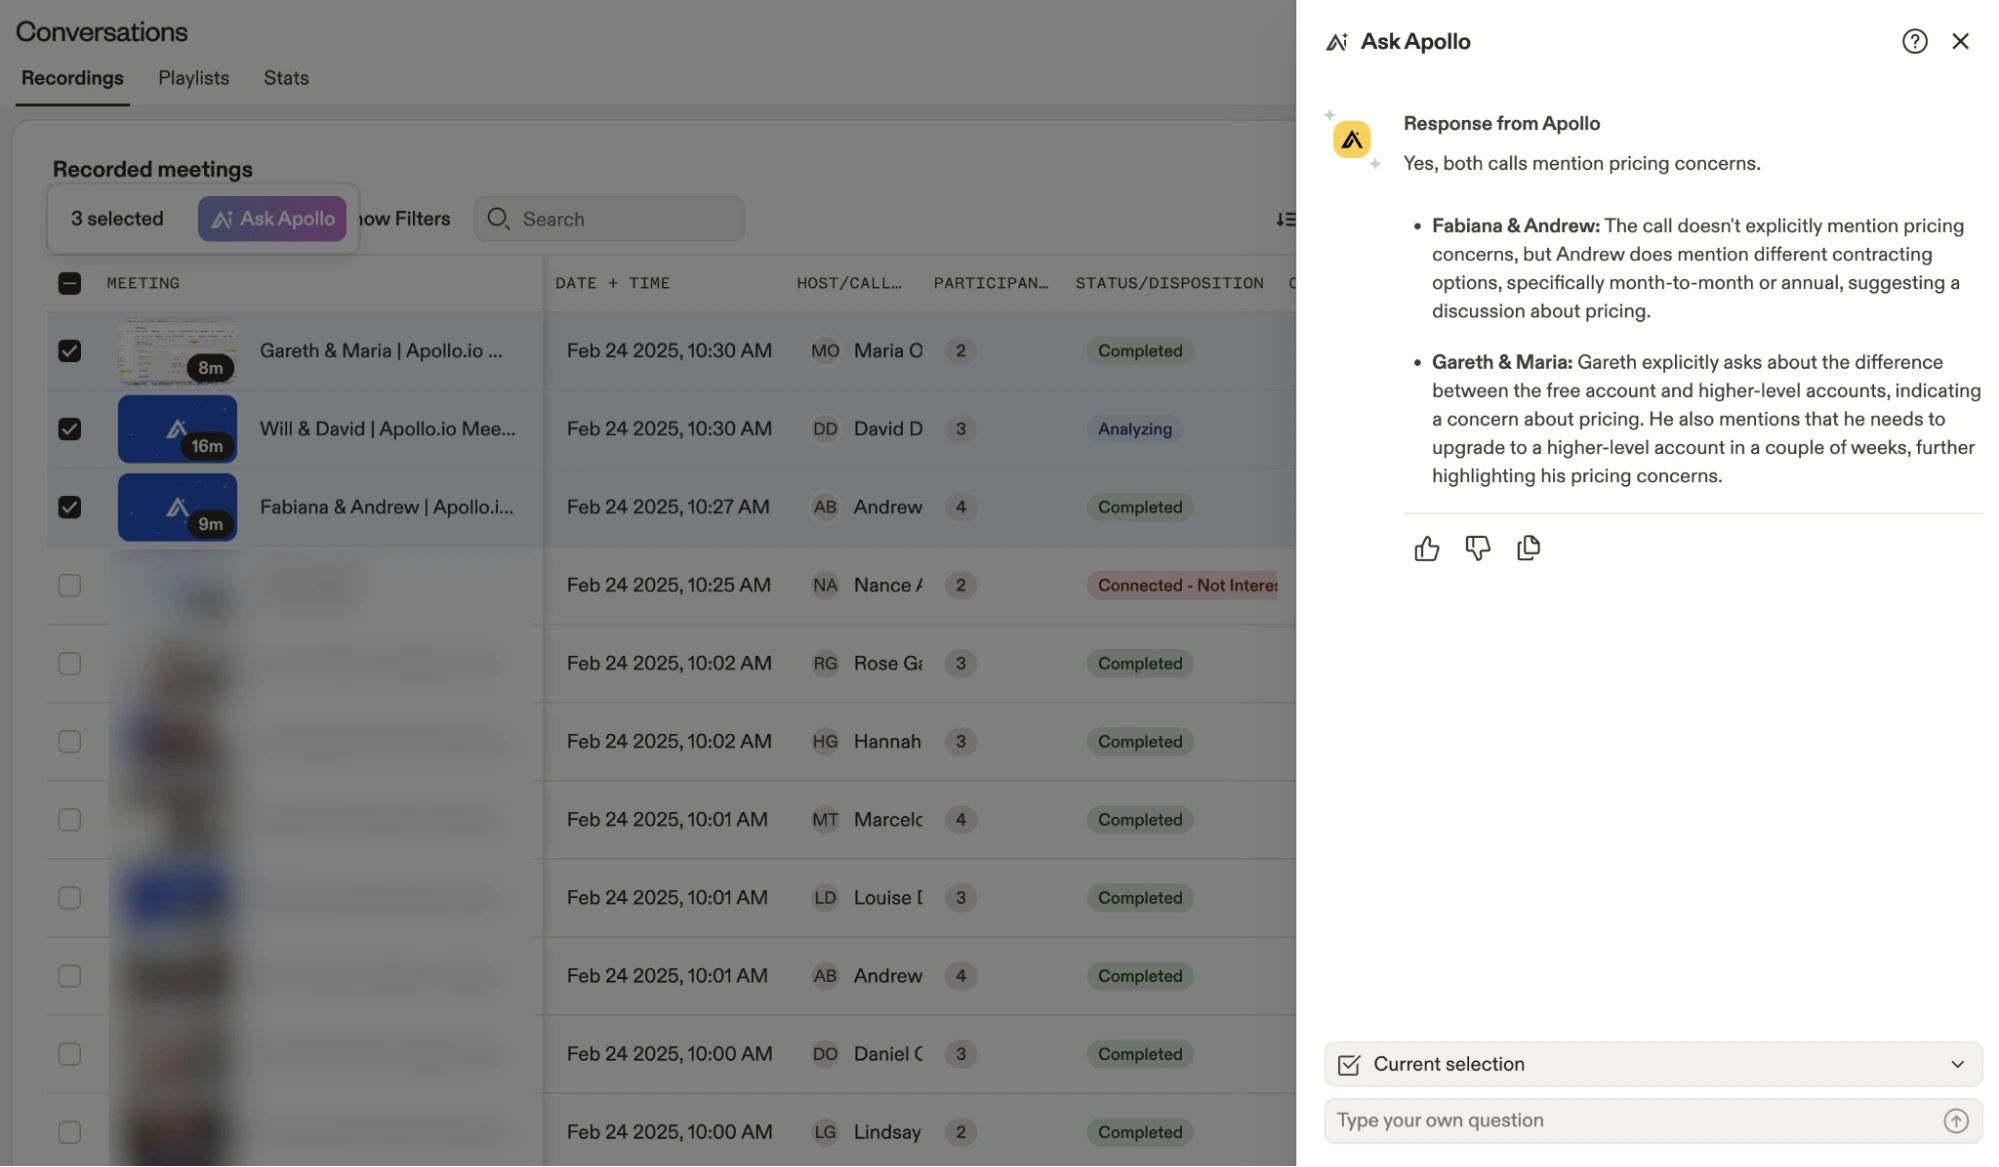The height and width of the screenshot is (1167, 1999).
Task: Click the Type your own question field
Action: 1653,1121
